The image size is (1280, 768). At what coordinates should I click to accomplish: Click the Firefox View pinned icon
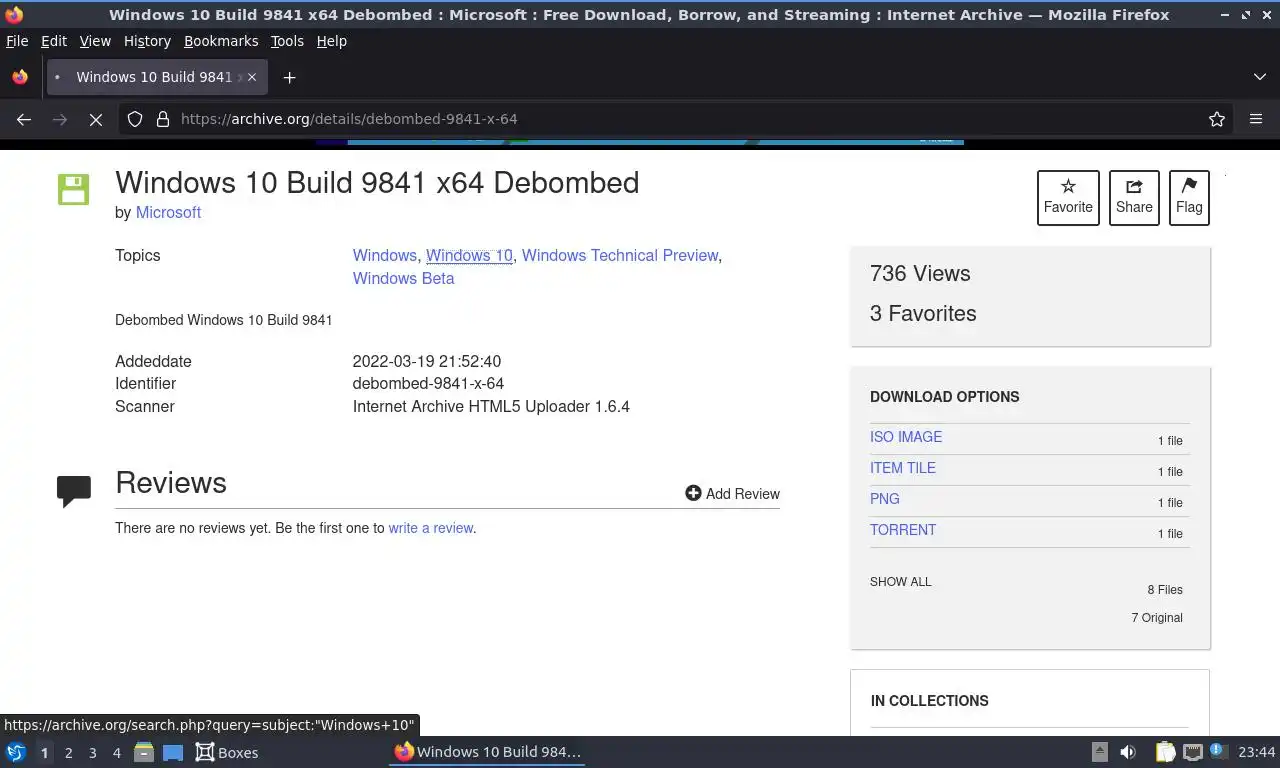[20, 77]
